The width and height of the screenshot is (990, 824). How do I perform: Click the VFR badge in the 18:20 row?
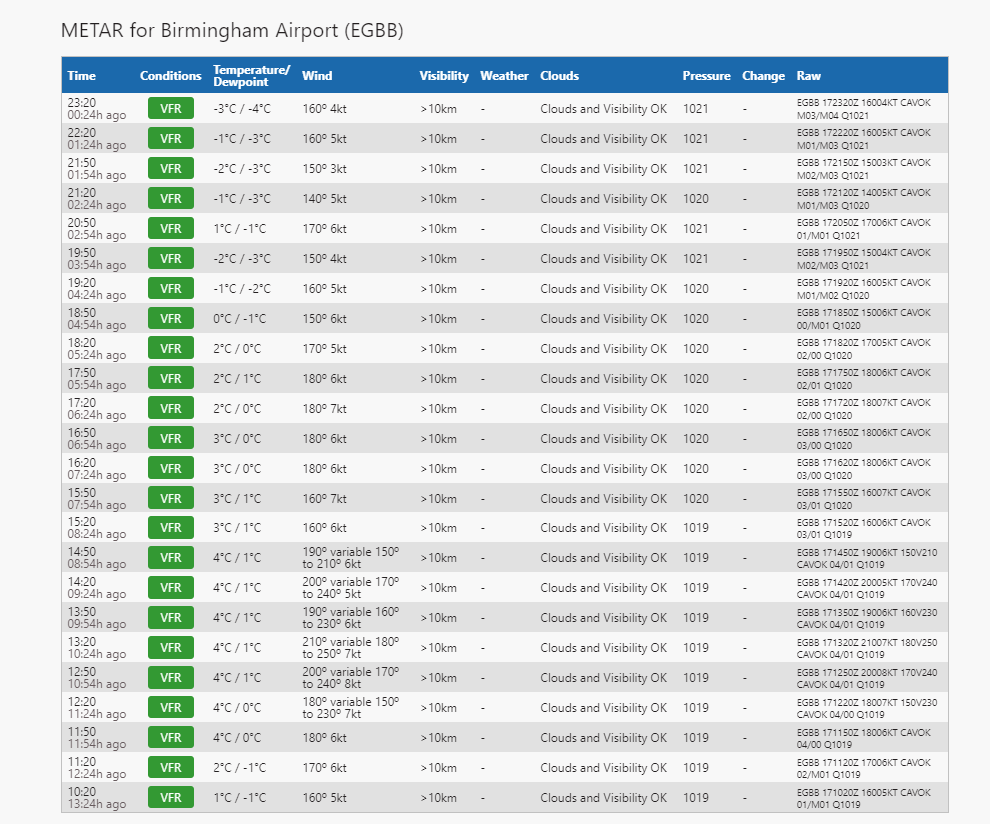(x=171, y=349)
